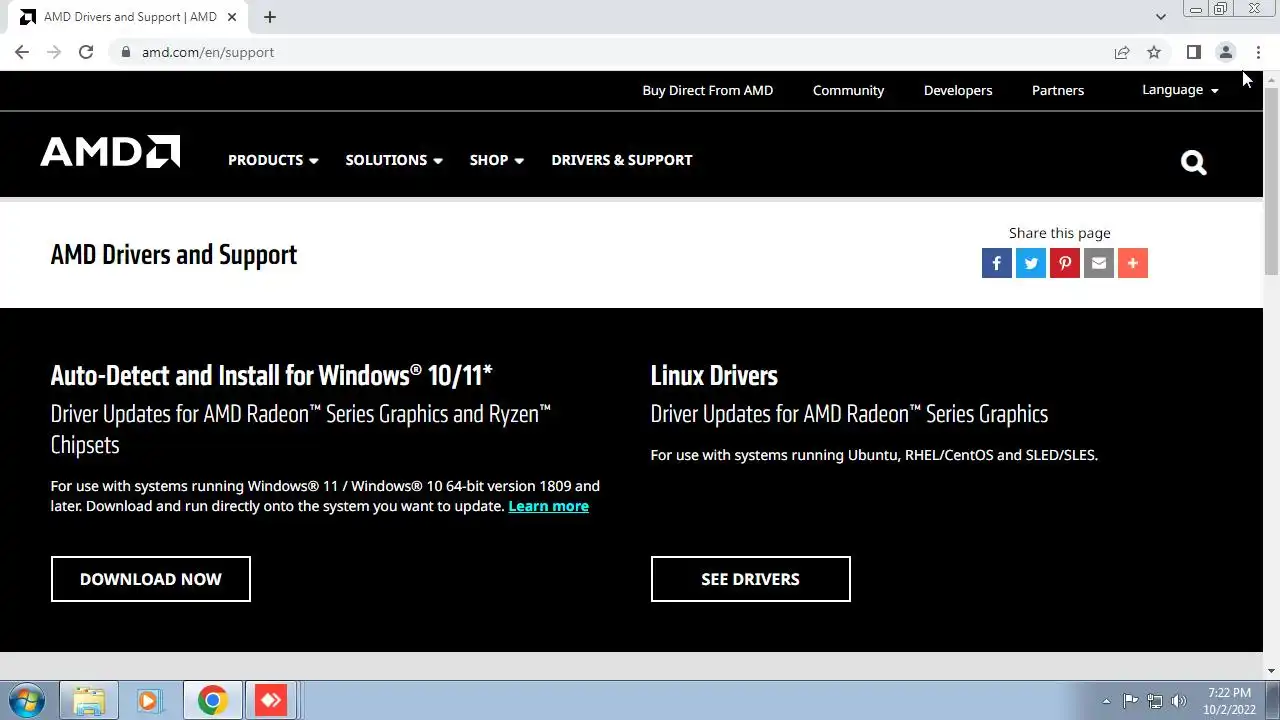Open Drivers & Support nav item

622,160
